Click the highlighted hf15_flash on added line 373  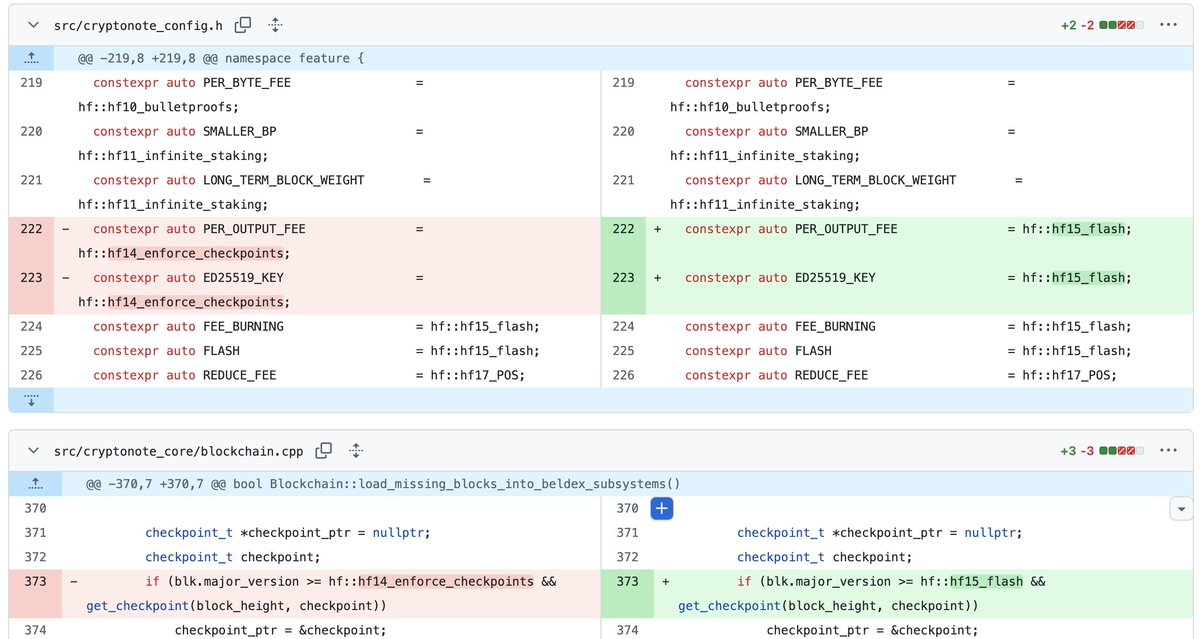click(985, 582)
